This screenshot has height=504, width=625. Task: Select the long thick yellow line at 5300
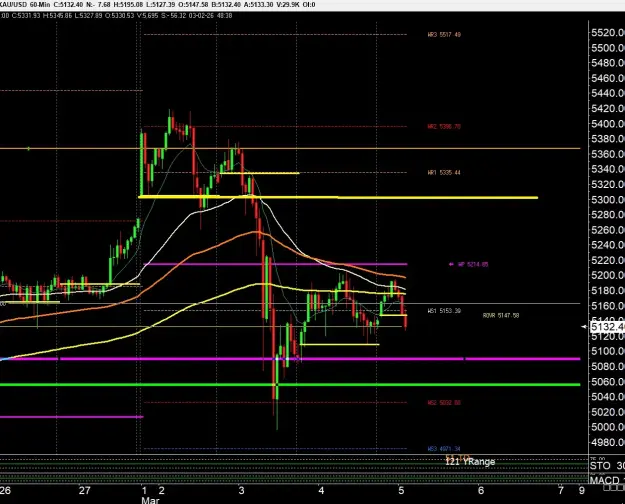338,197
